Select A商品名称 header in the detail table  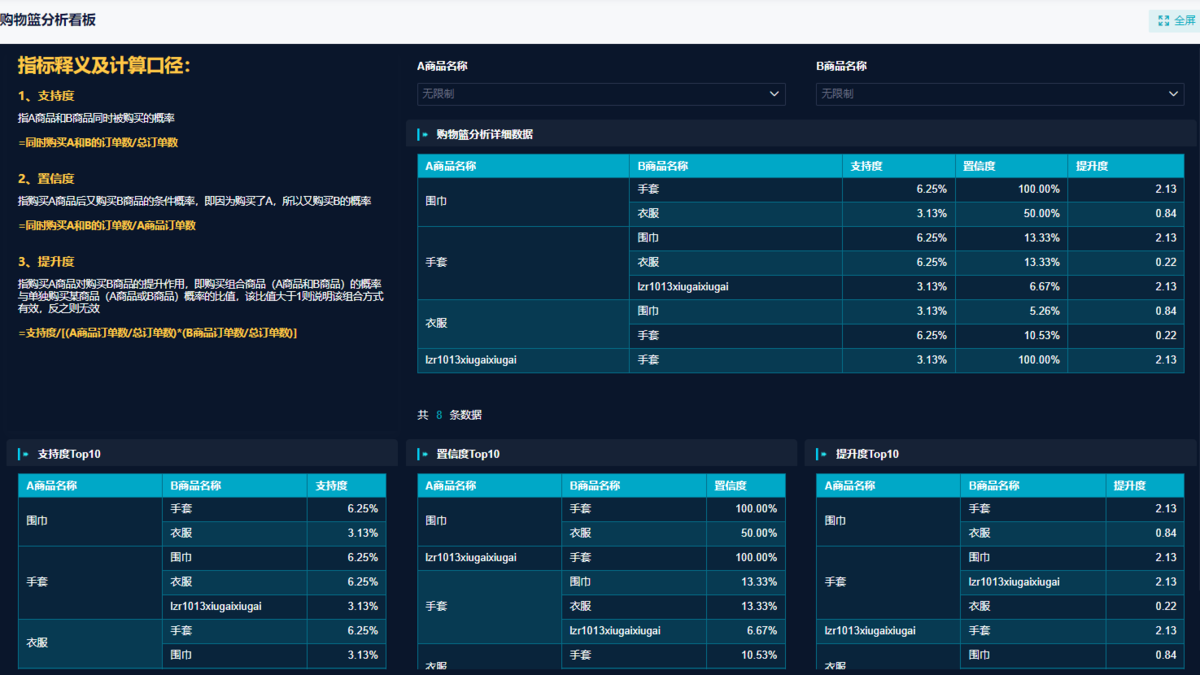pyautogui.click(x=451, y=166)
